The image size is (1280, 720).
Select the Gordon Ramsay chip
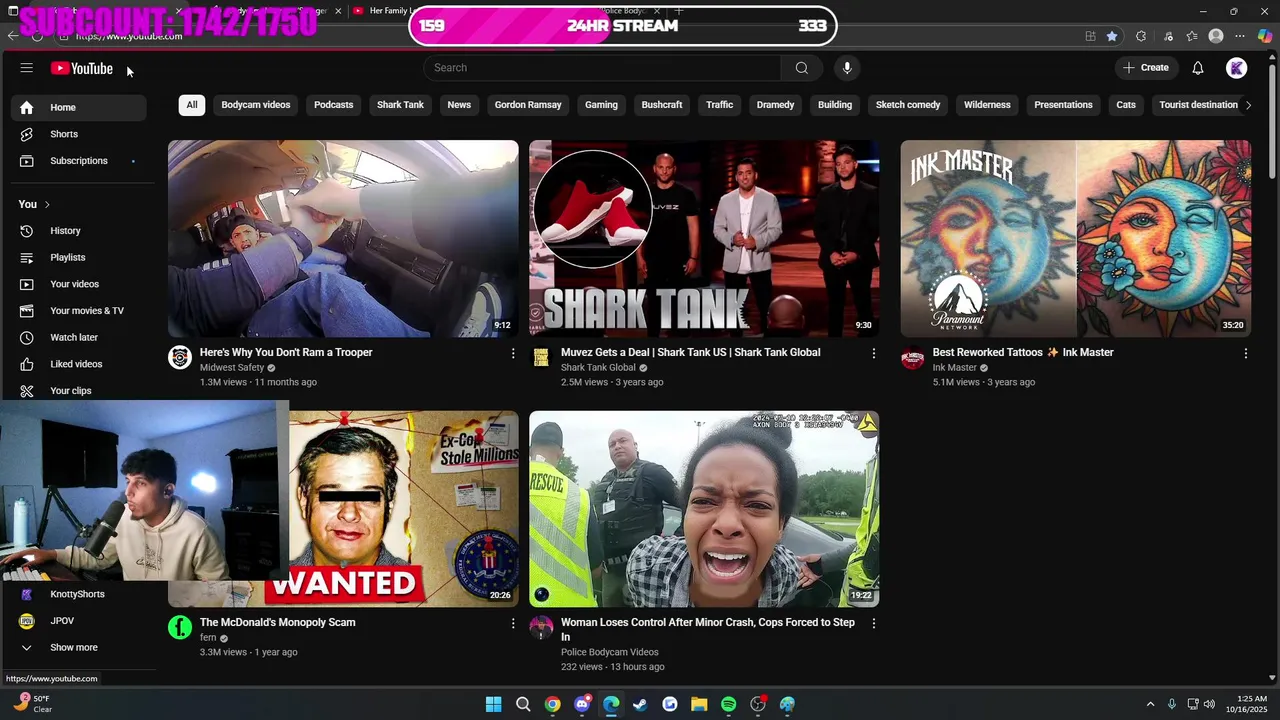[x=528, y=105]
